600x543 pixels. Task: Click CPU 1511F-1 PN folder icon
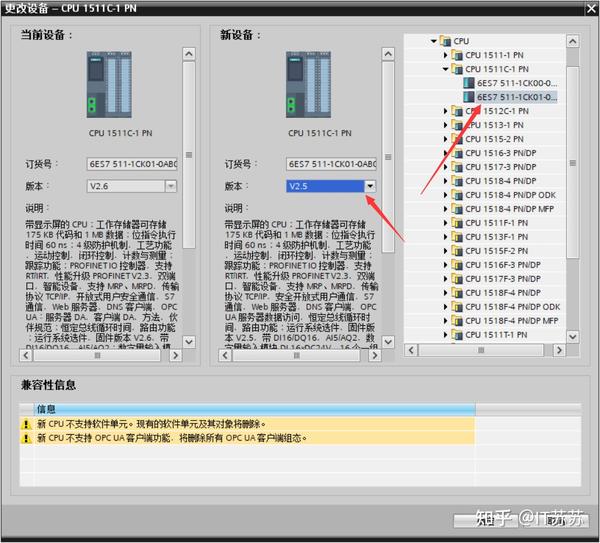457,223
